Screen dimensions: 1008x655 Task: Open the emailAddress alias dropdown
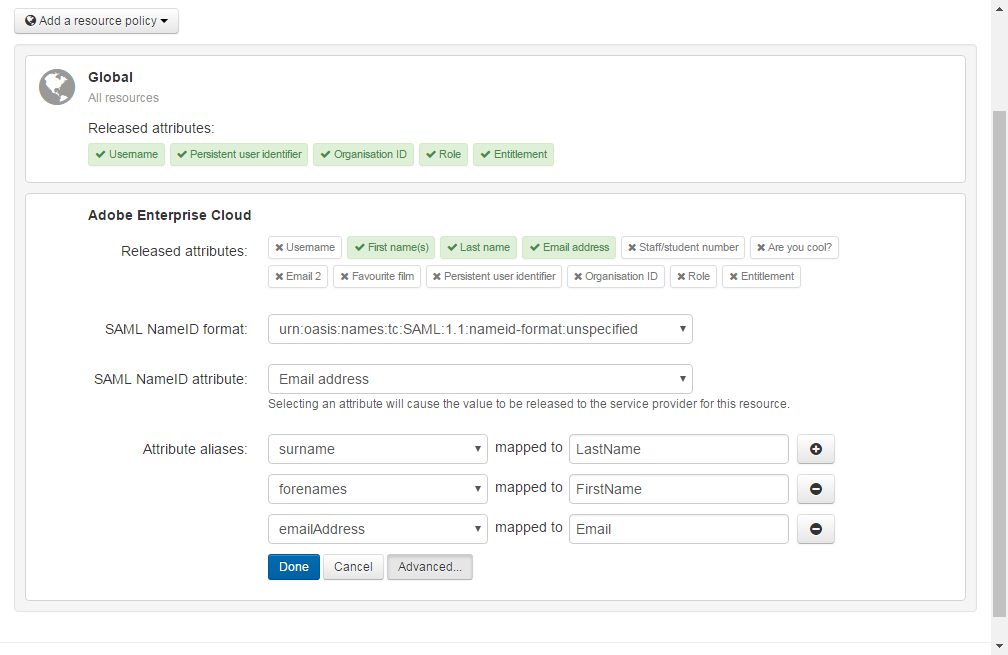point(378,530)
